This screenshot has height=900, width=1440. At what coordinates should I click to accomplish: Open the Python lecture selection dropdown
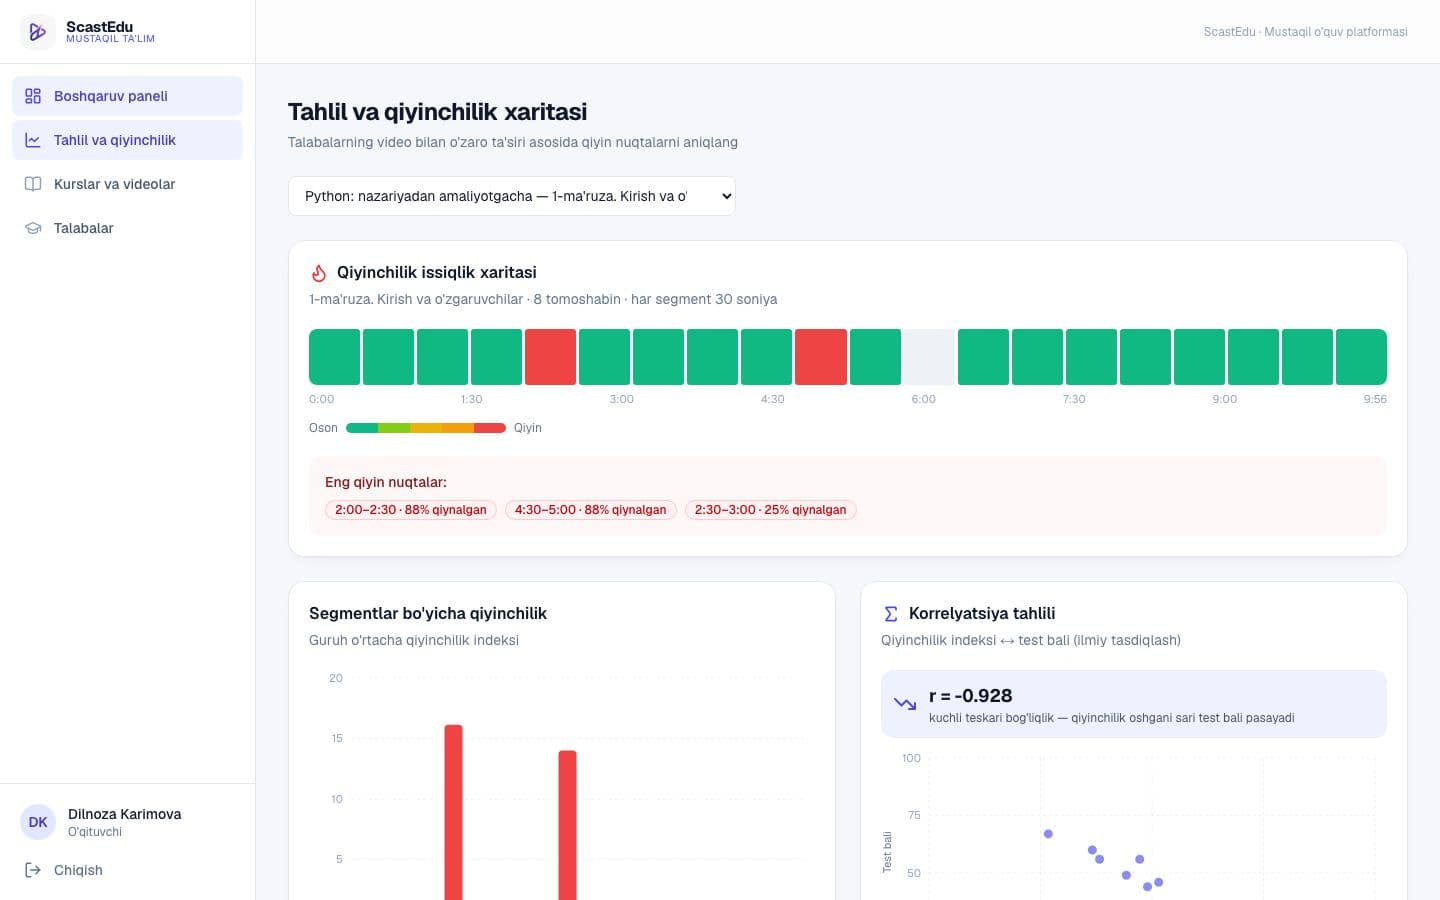512,196
